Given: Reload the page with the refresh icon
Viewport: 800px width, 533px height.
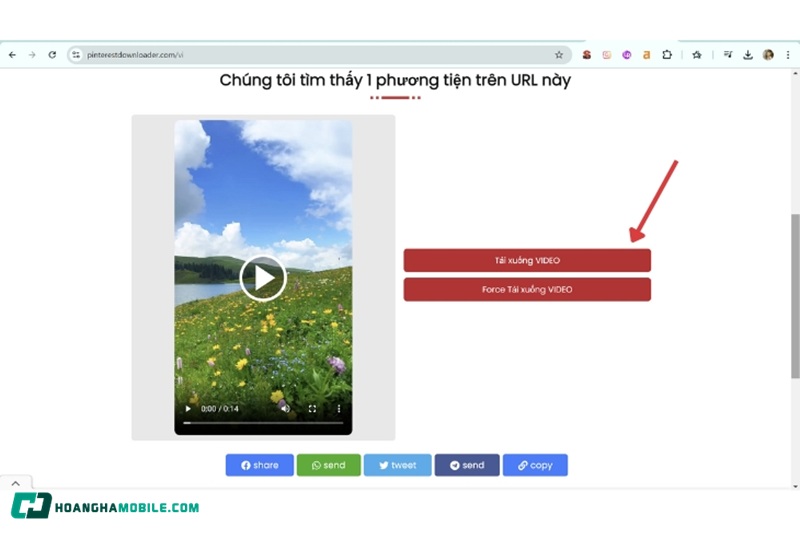Looking at the screenshot, I should tap(52, 55).
